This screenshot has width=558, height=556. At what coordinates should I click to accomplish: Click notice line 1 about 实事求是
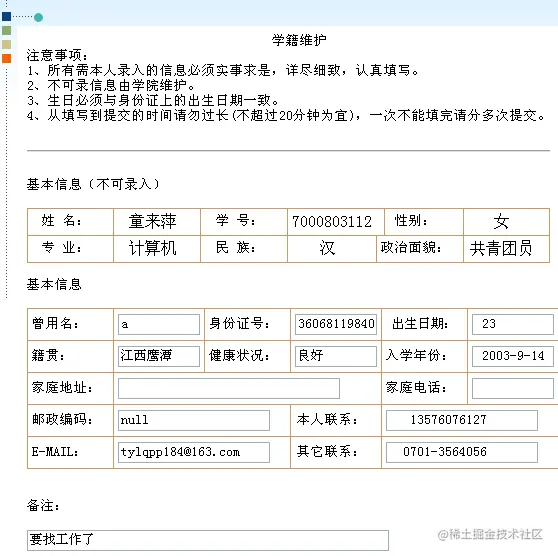click(223, 70)
